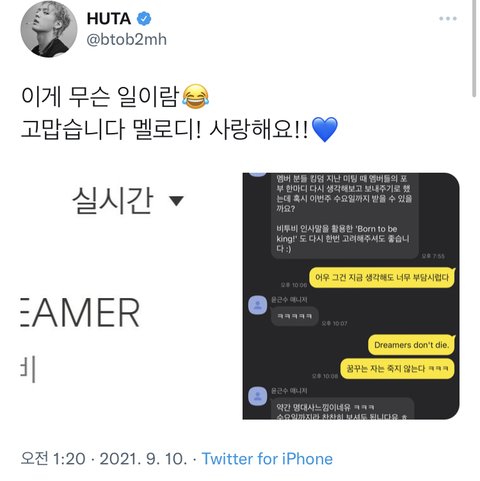Viewport: 480px width, 481px height.
Task: Open the left trending screenshot image
Action: [128, 296]
